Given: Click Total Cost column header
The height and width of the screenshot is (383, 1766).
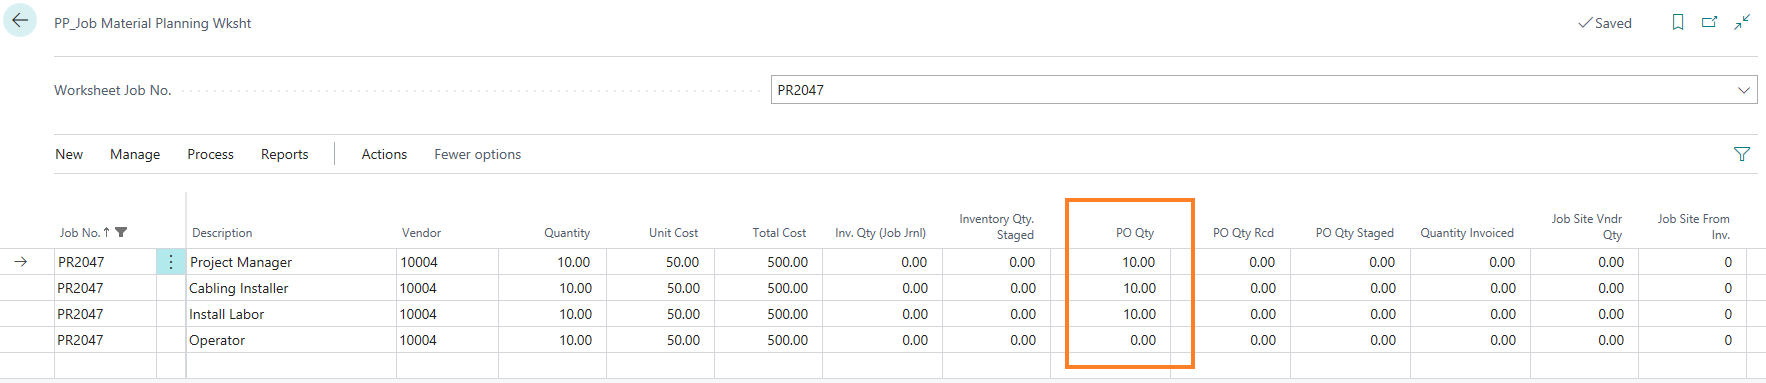Looking at the screenshot, I should (x=779, y=233).
